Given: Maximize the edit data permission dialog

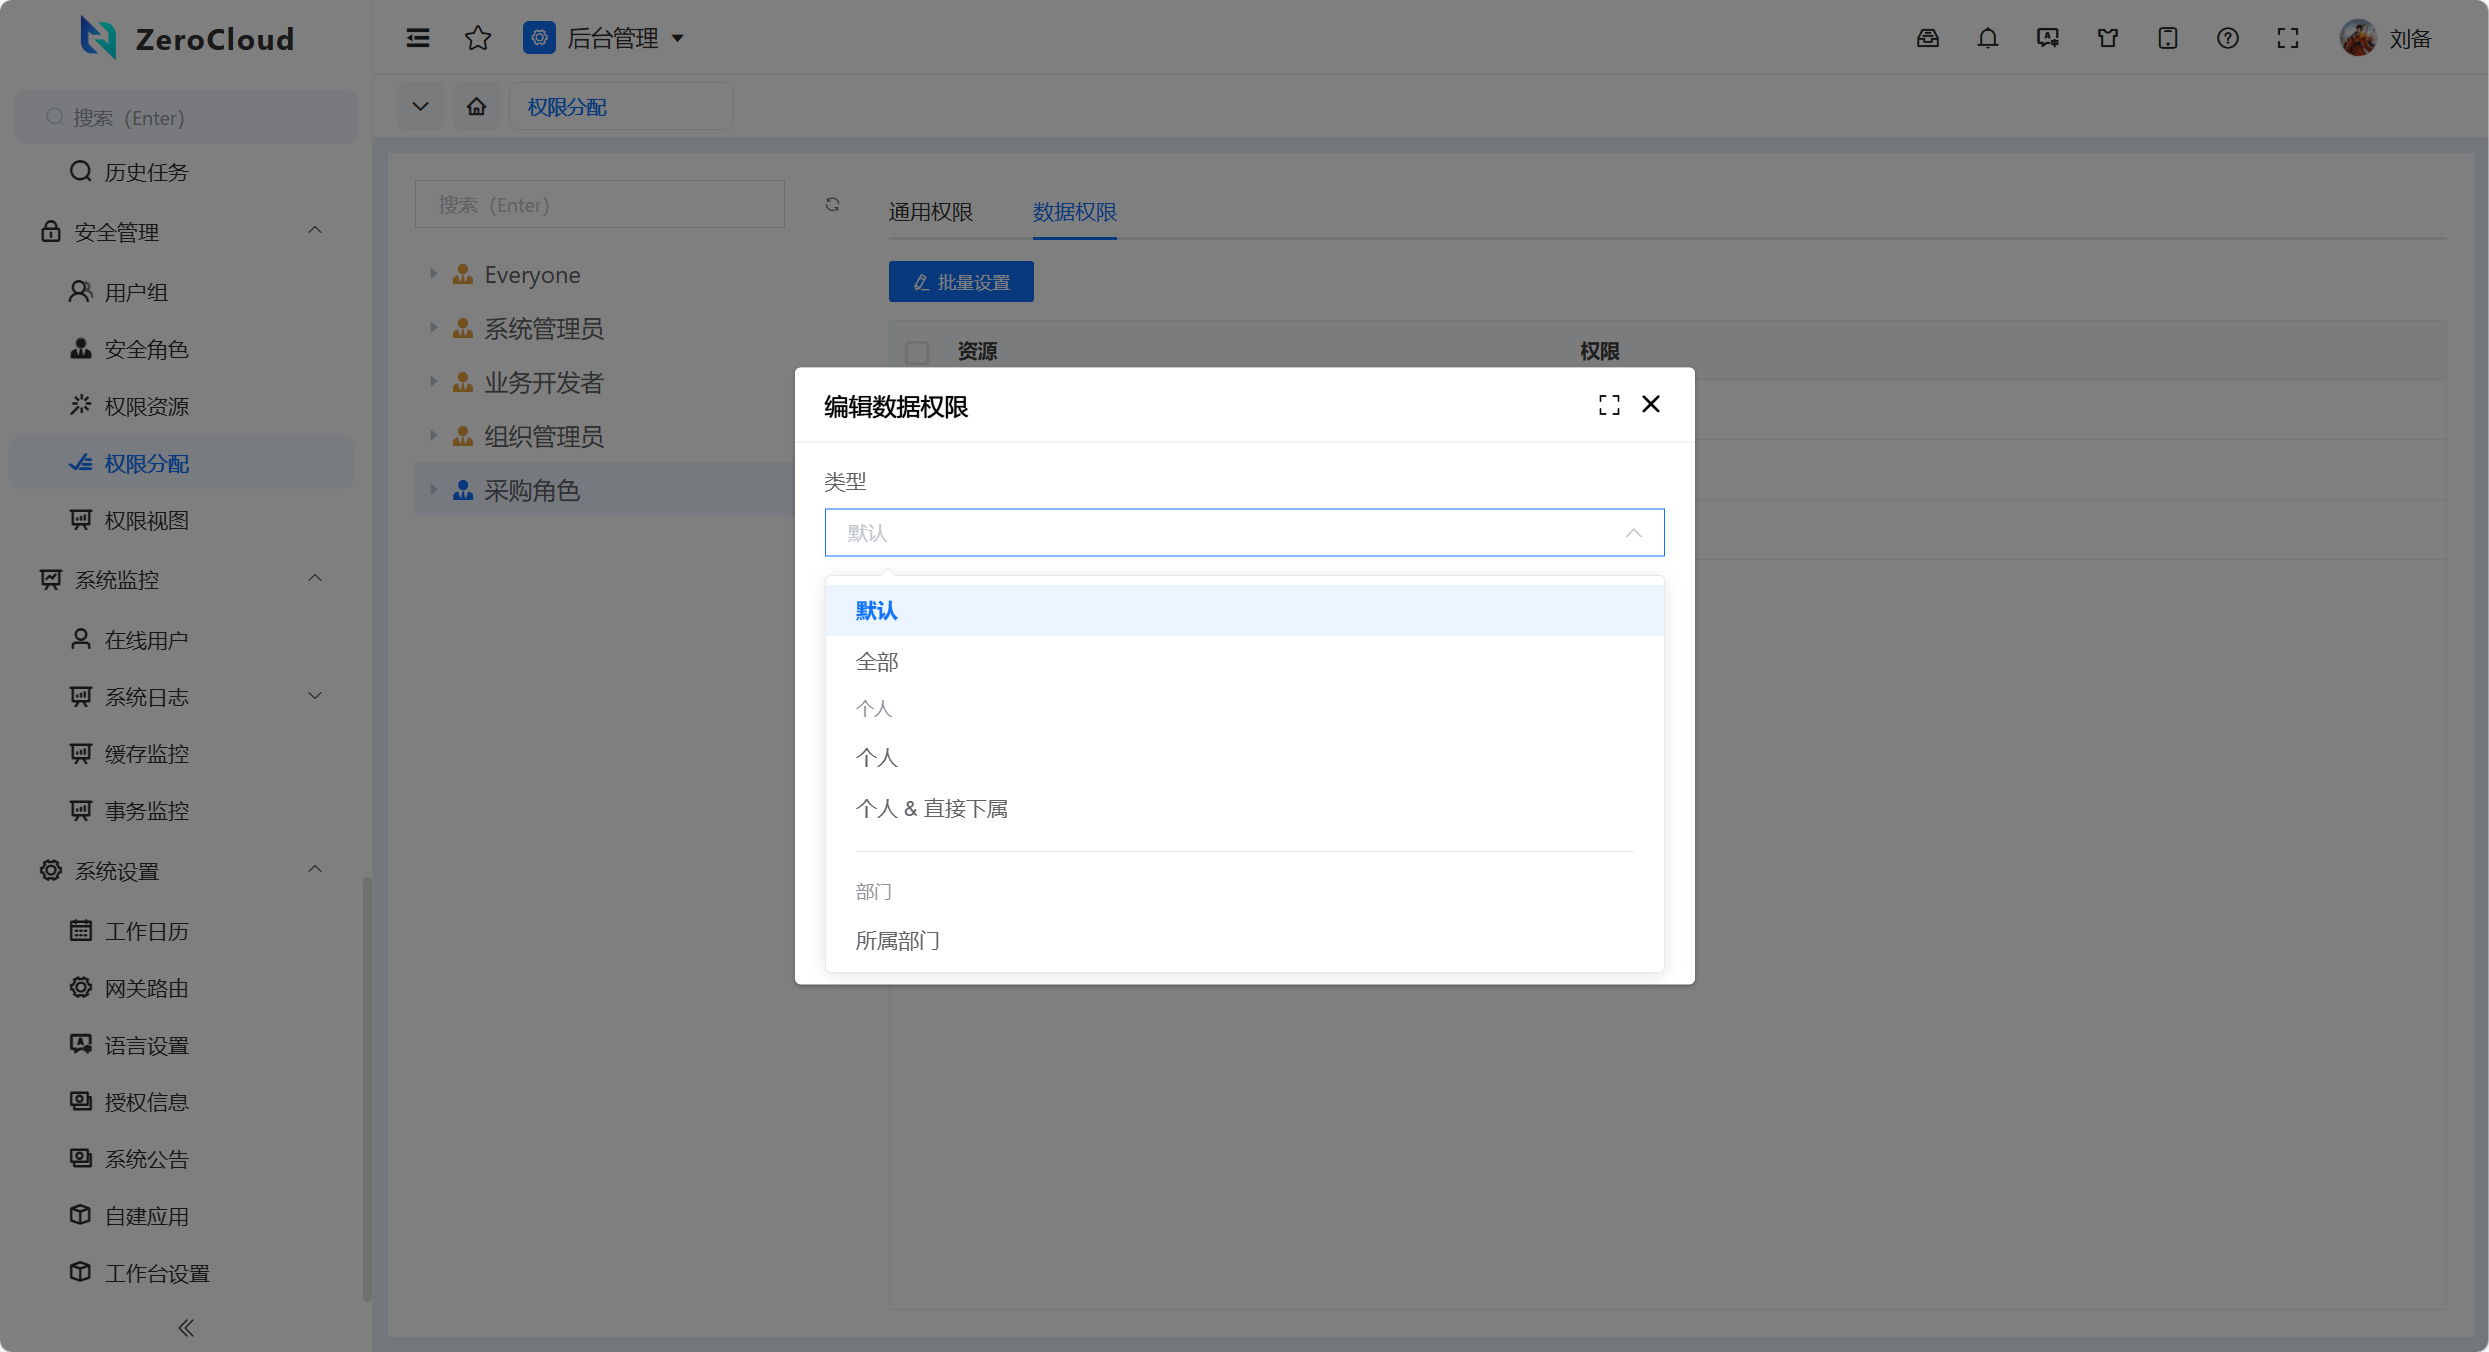Looking at the screenshot, I should 1609,405.
